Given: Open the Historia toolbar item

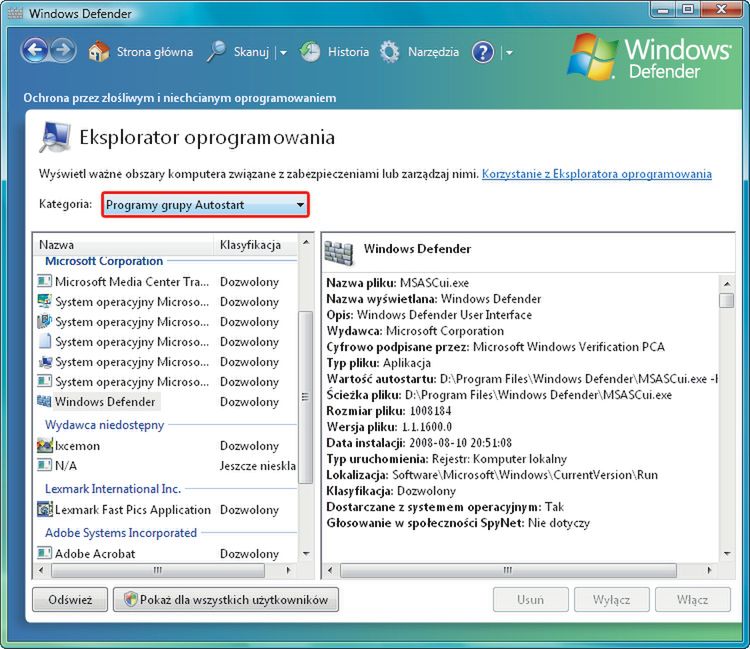Looking at the screenshot, I should click(x=348, y=52).
